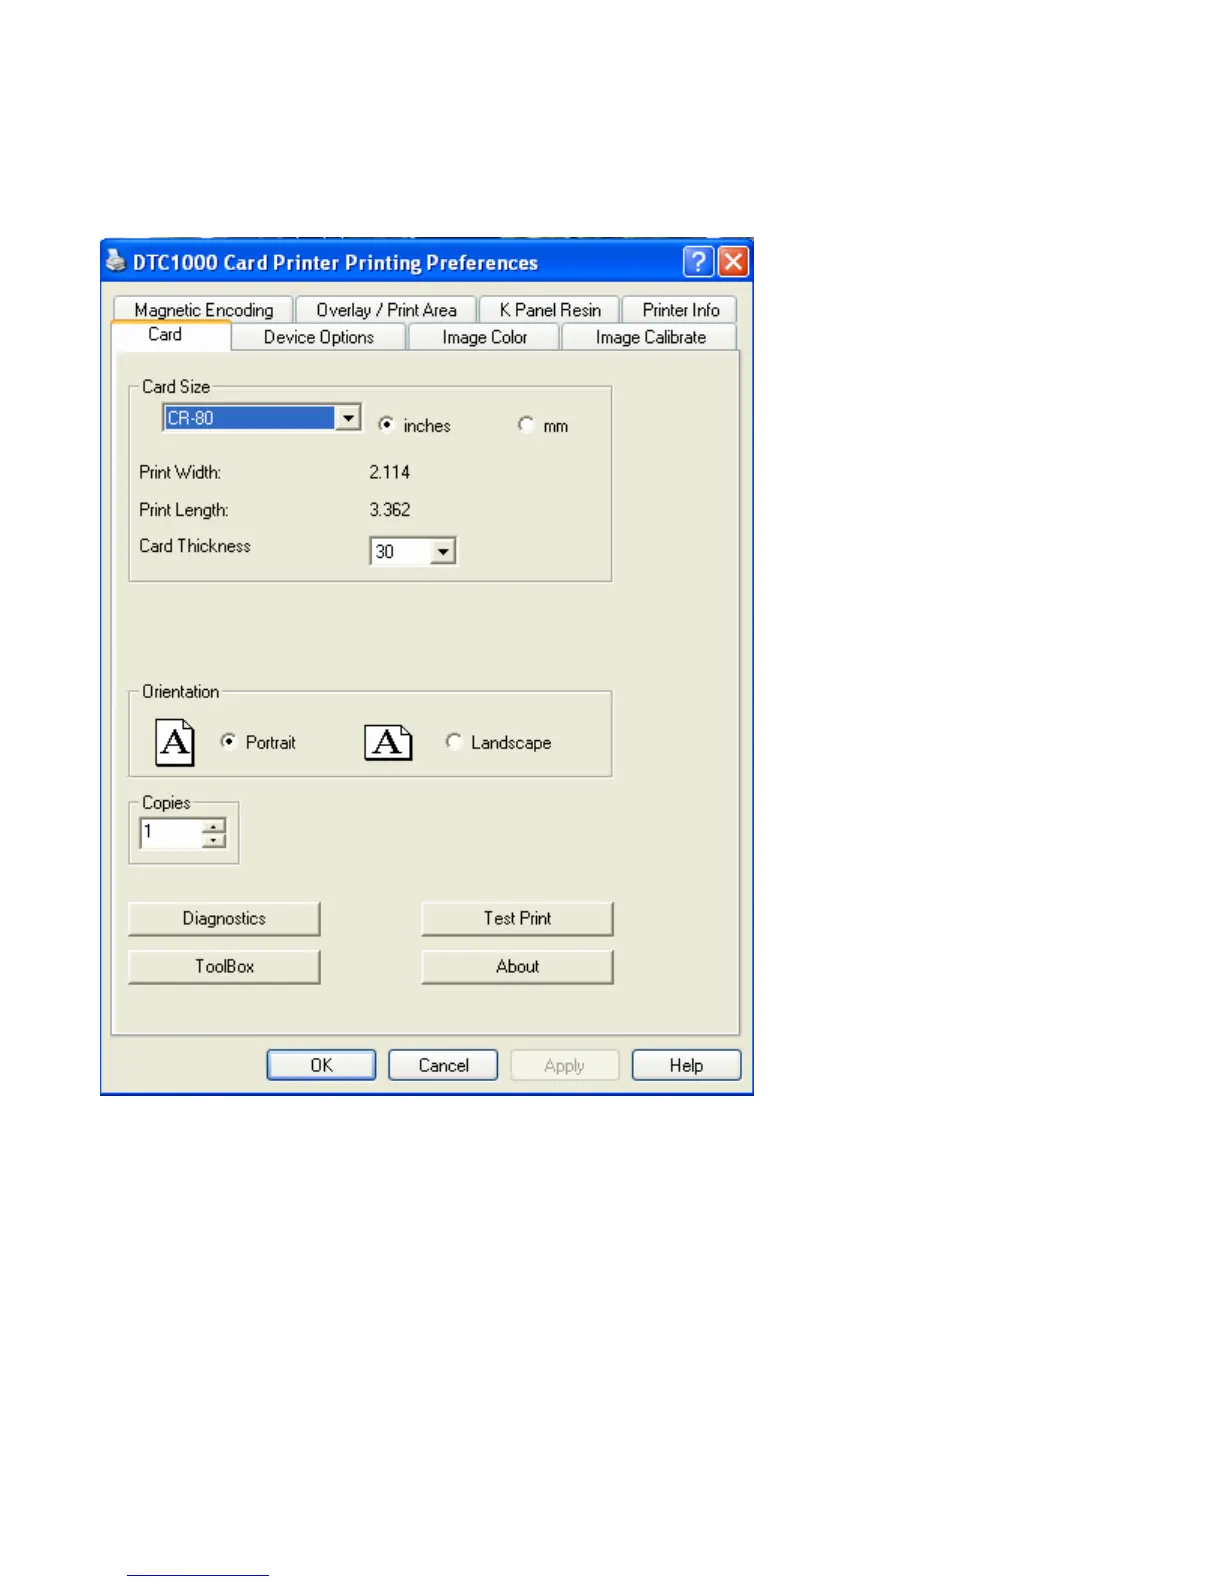This screenshot has width=1224, height=1584.
Task: Click the Portrait orientation page icon
Action: 175,743
